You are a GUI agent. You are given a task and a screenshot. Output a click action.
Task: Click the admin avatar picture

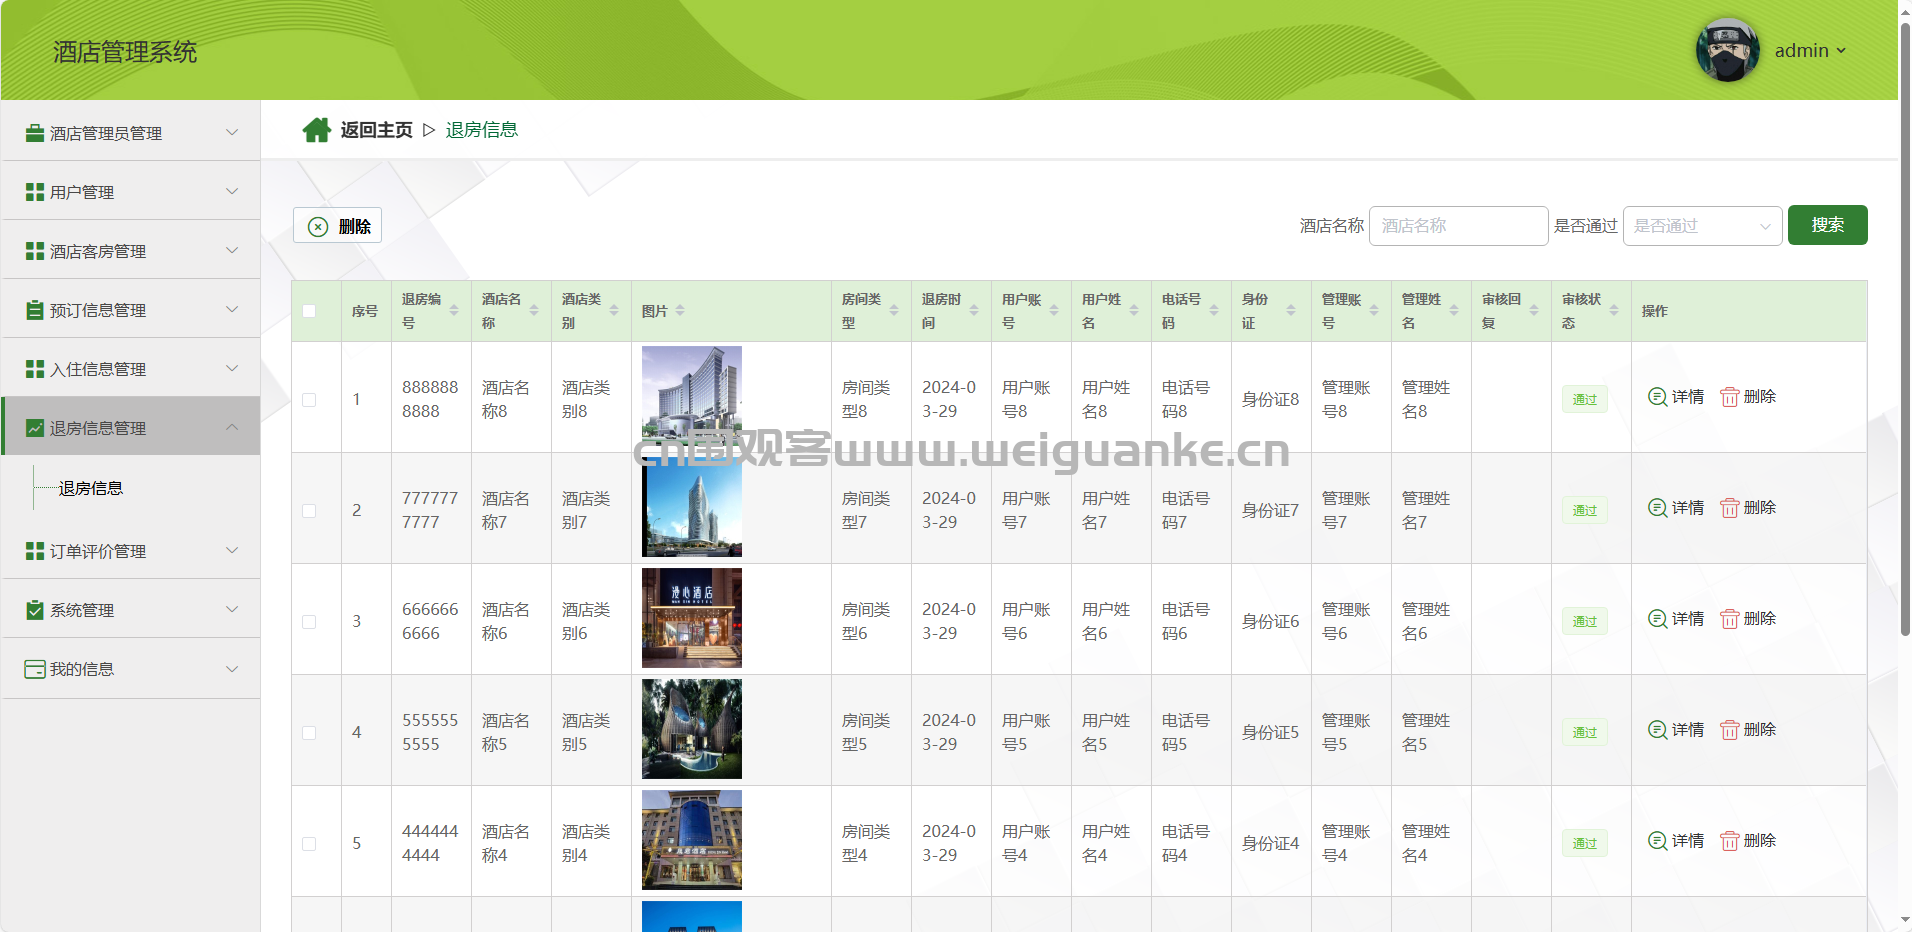[x=1727, y=50]
